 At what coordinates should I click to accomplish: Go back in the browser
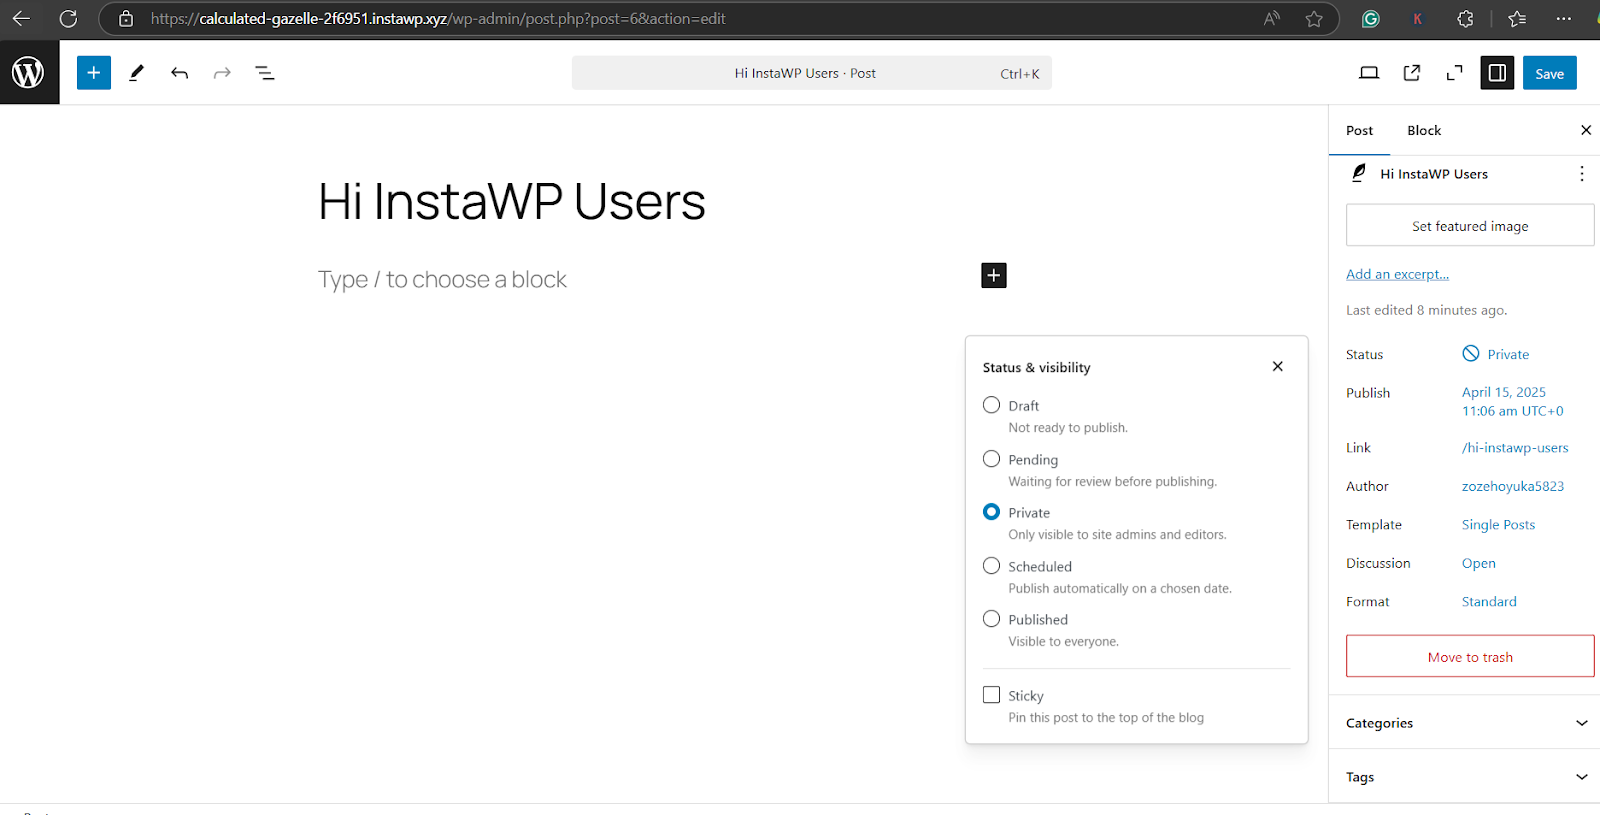tap(21, 19)
